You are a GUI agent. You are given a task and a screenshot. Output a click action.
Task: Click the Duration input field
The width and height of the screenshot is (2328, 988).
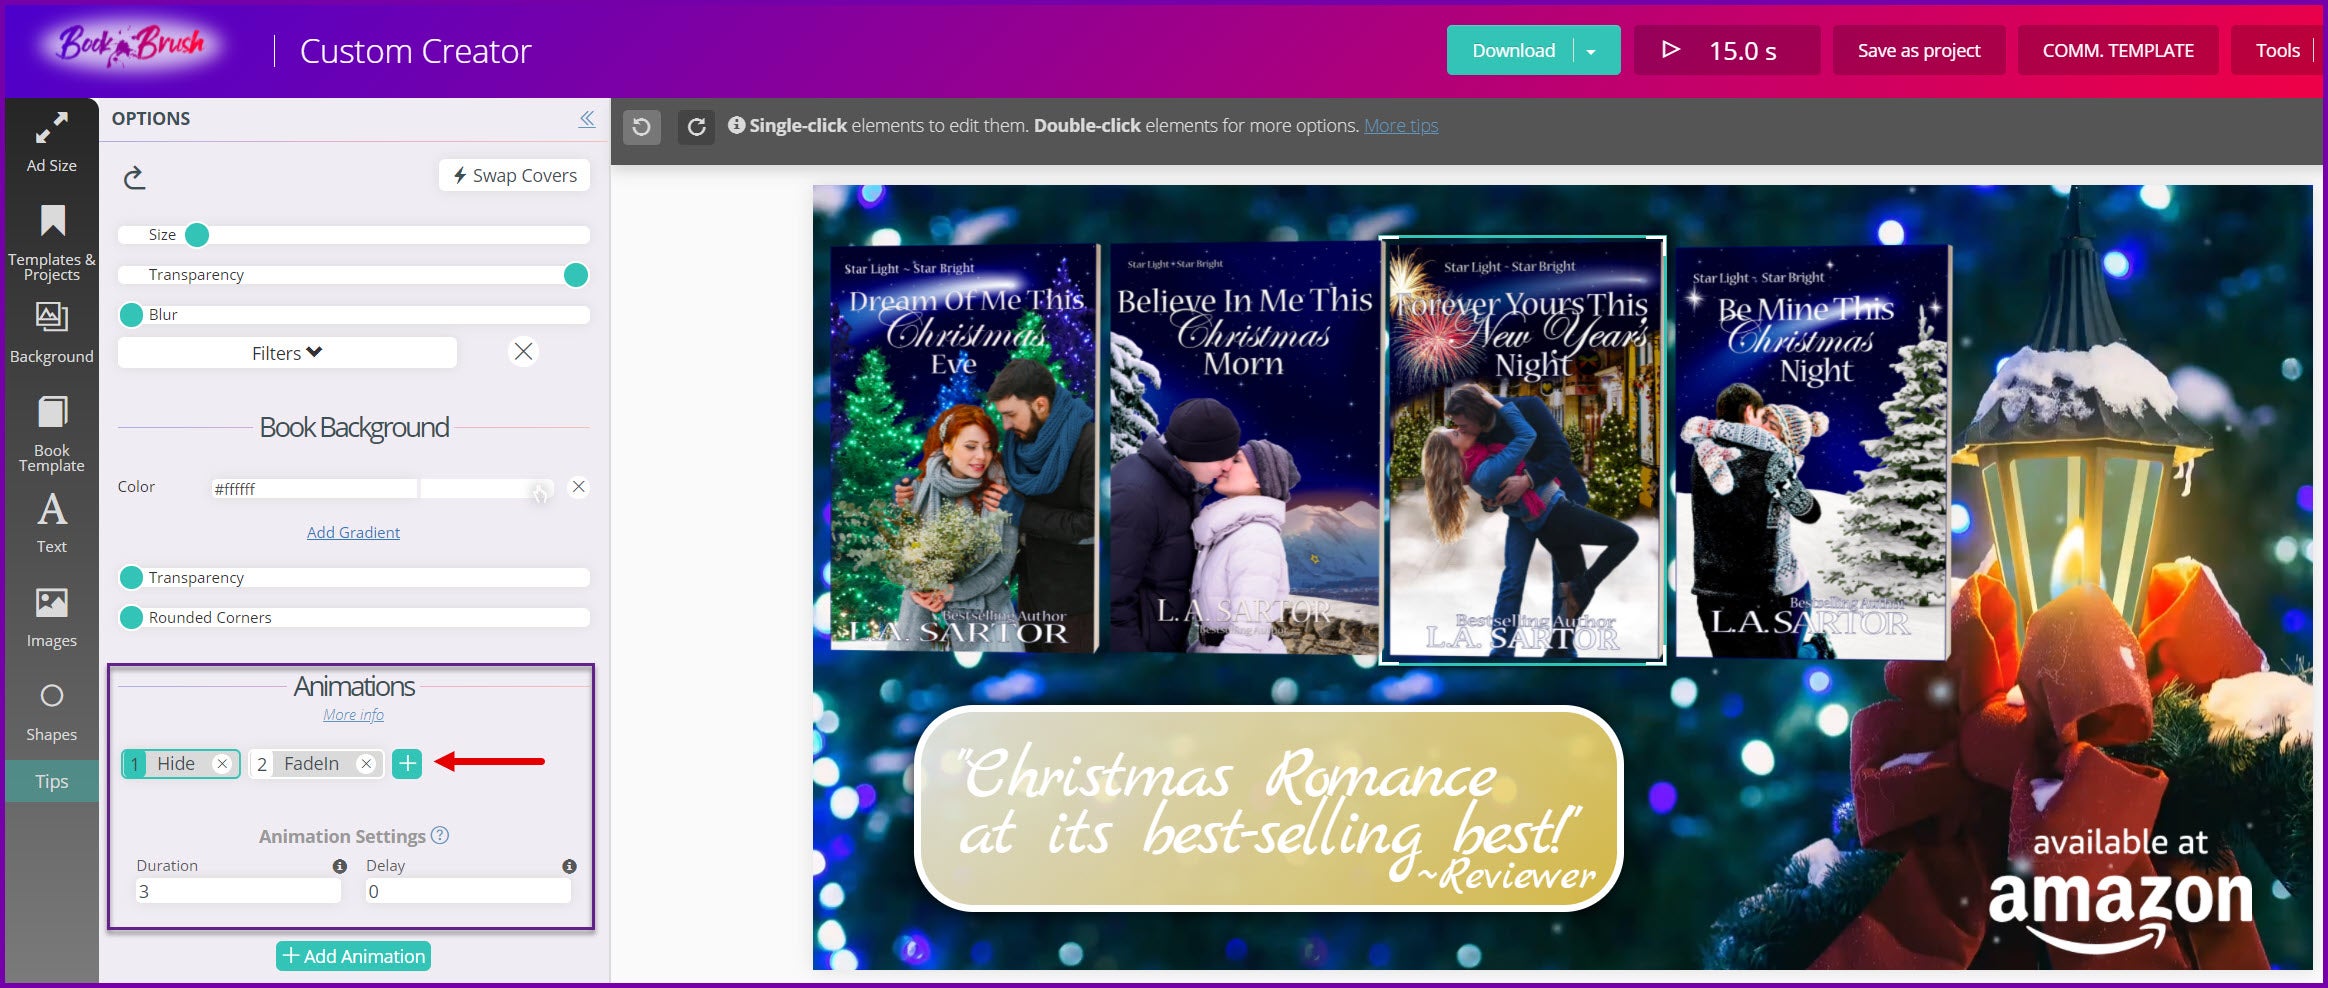click(238, 891)
